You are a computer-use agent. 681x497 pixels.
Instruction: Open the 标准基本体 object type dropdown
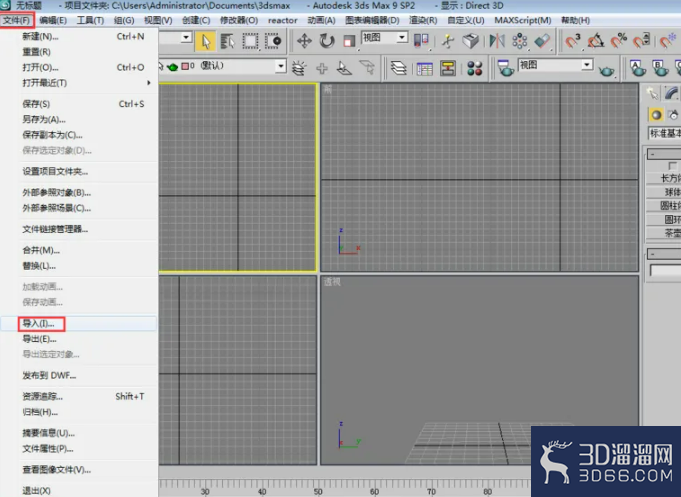coord(664,133)
